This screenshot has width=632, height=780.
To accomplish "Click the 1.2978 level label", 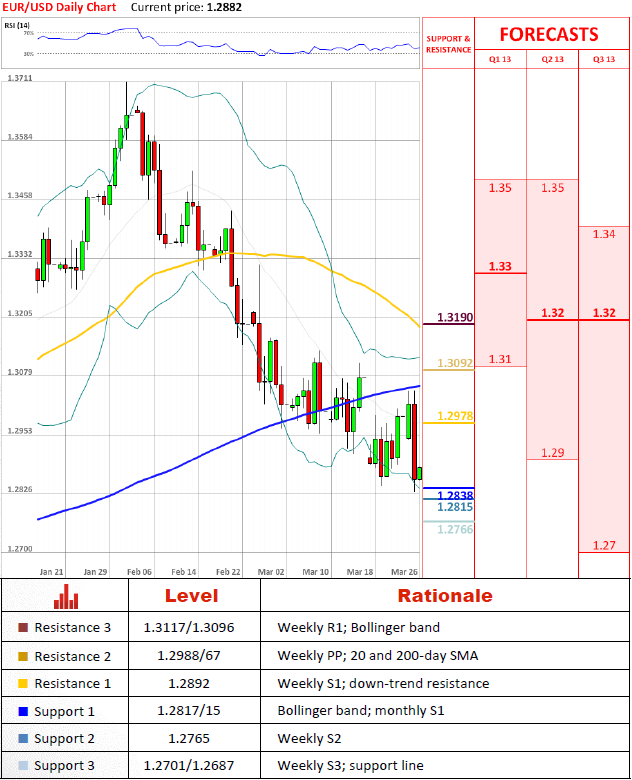I will coord(455,416).
